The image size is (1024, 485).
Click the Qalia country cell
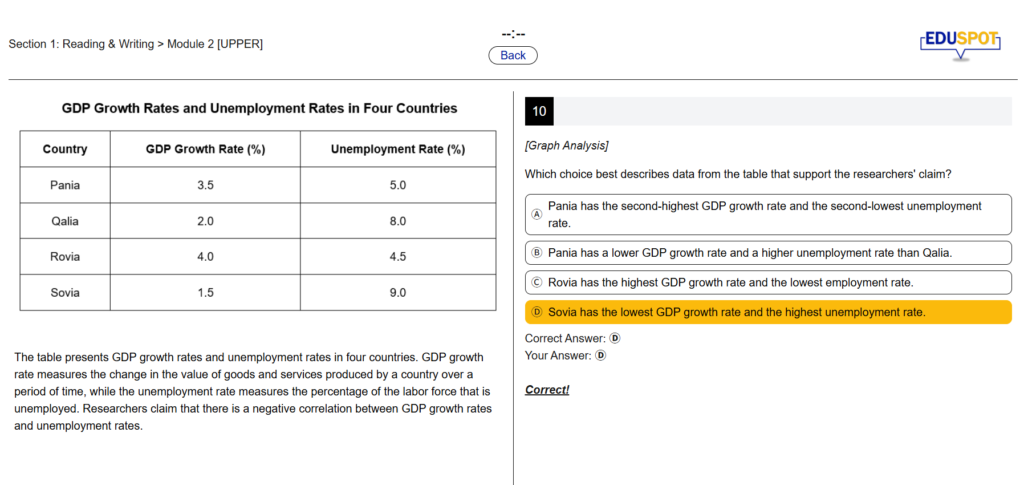[65, 221]
